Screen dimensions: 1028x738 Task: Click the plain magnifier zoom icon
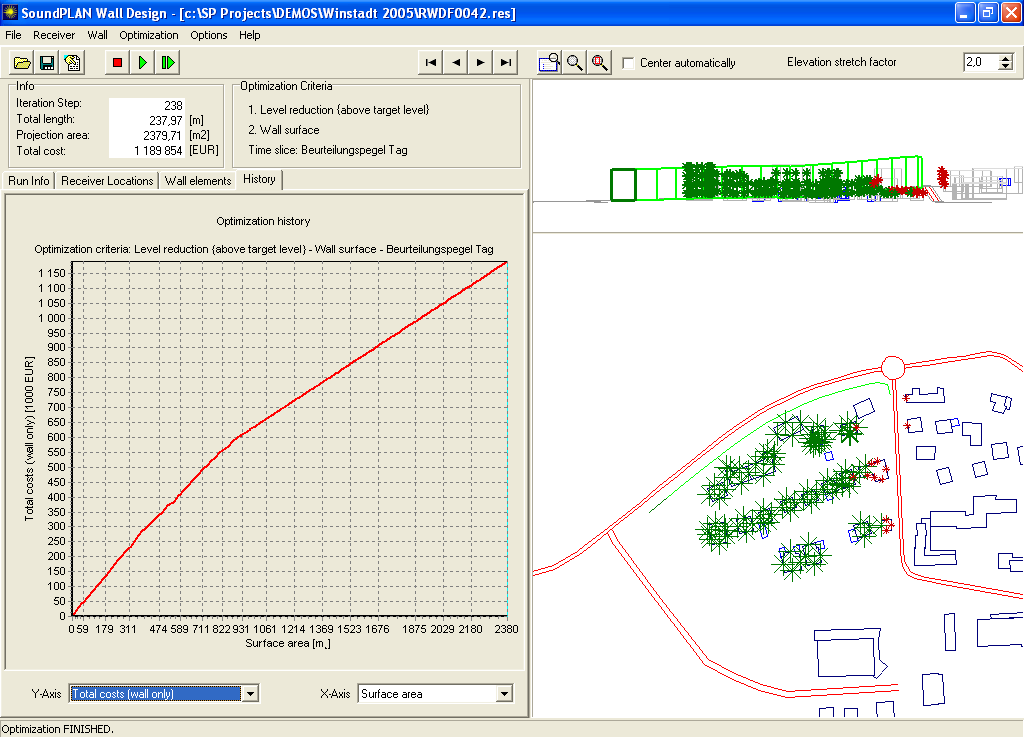574,63
